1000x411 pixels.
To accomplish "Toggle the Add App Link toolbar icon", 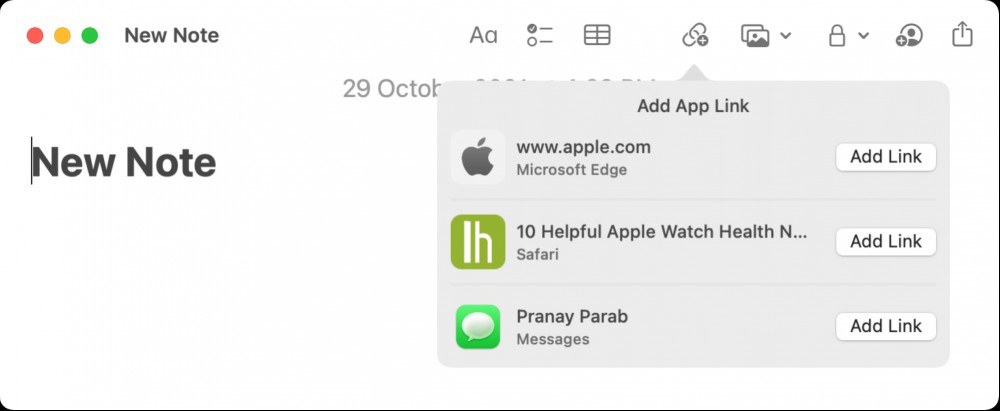I will pyautogui.click(x=695, y=35).
